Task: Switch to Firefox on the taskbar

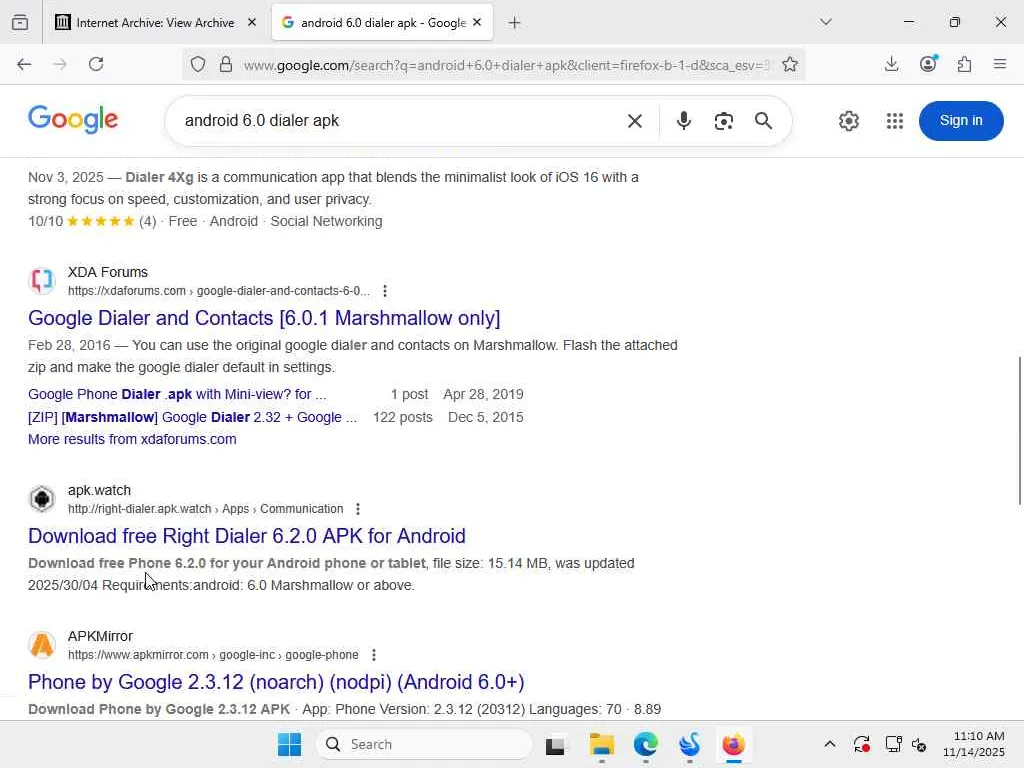Action: pyautogui.click(x=733, y=744)
